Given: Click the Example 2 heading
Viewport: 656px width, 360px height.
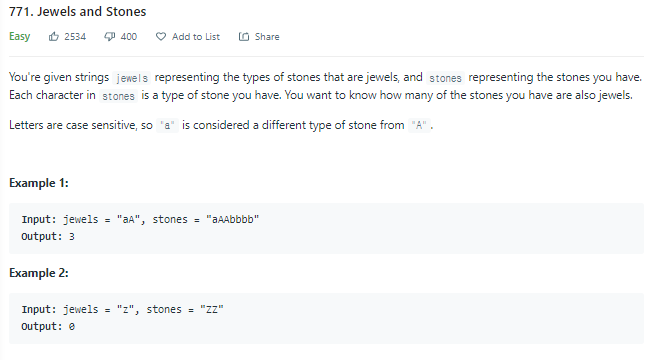Looking at the screenshot, I should tap(39, 273).
